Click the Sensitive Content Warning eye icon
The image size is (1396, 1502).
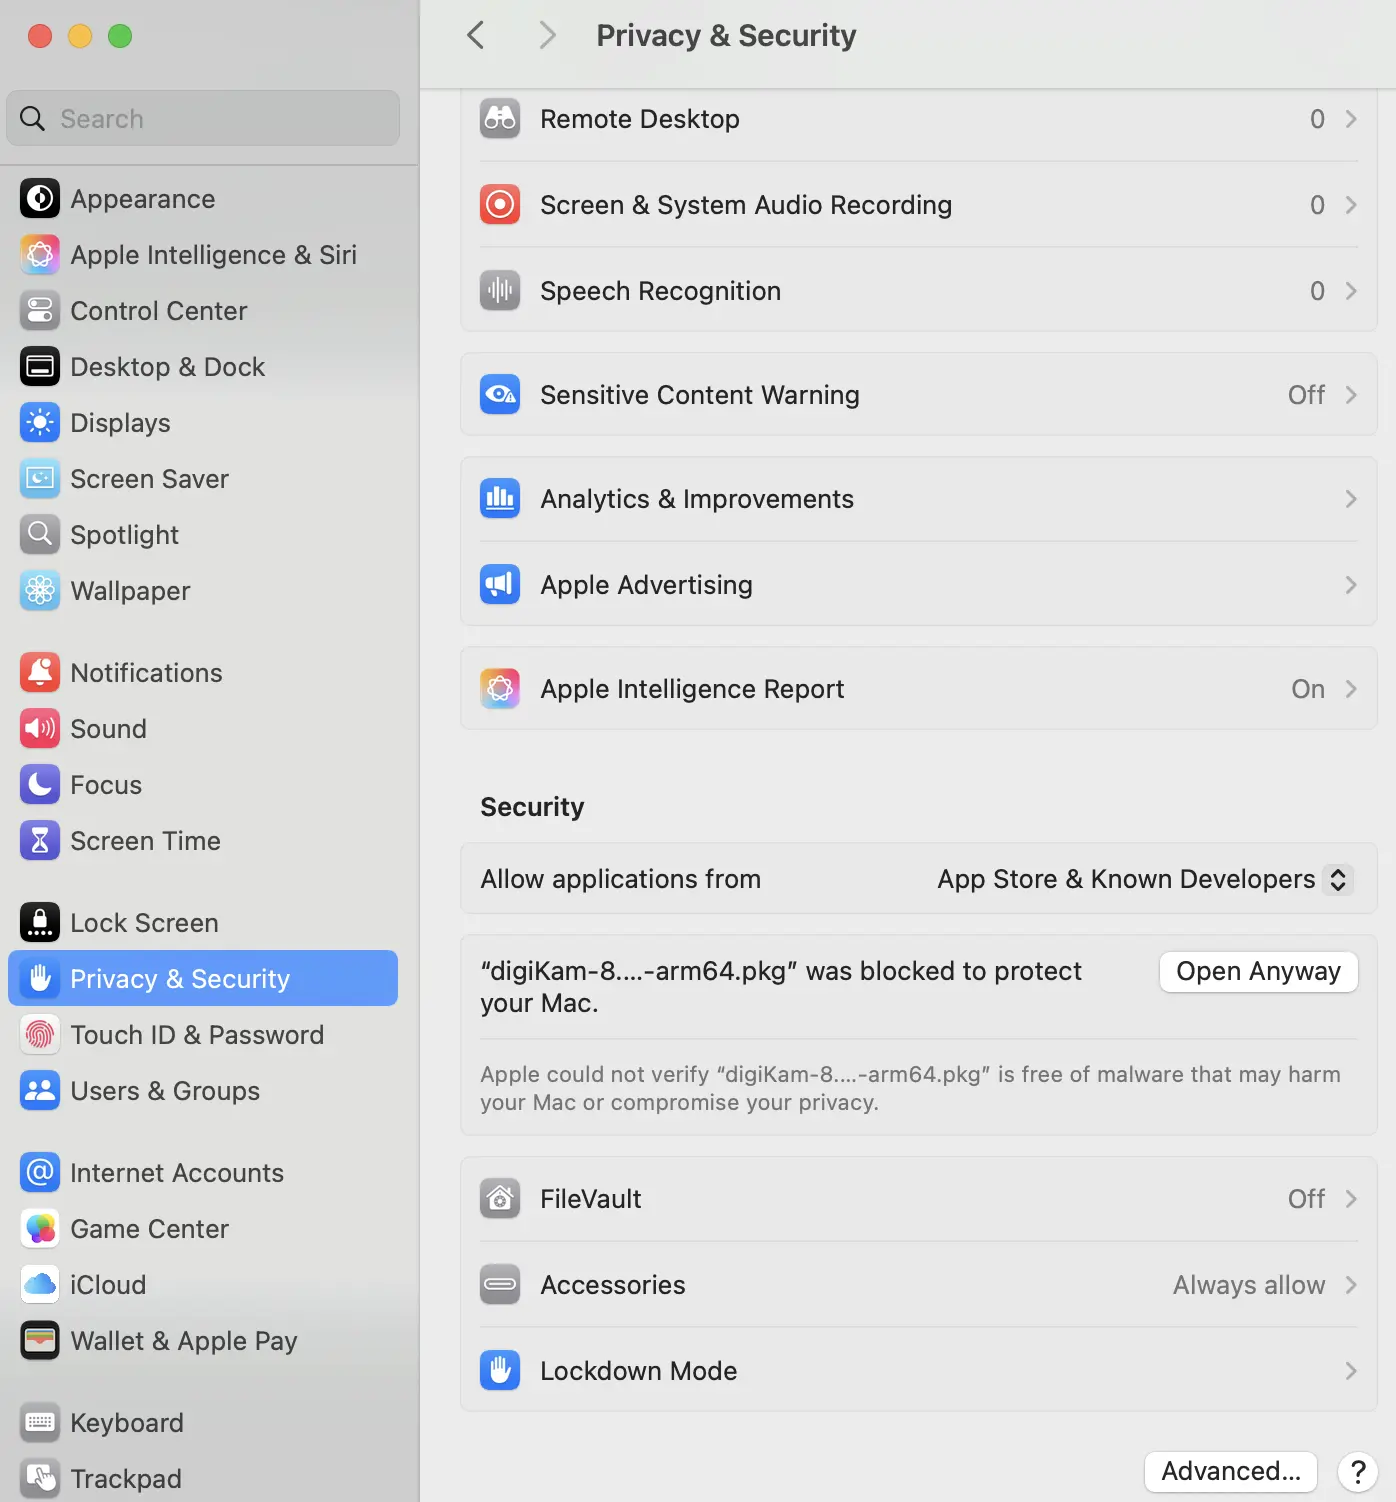coord(500,395)
